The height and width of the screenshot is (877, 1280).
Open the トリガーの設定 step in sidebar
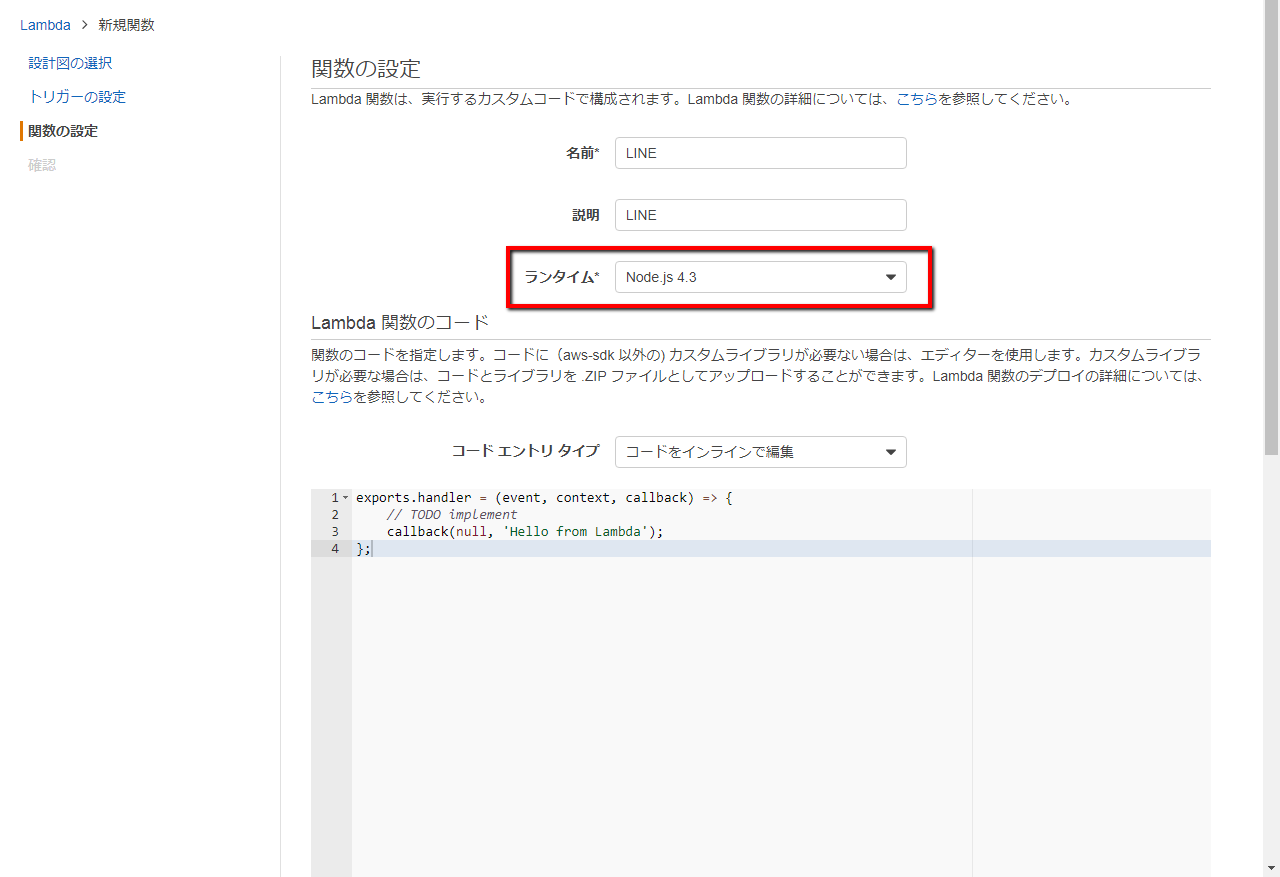pos(77,97)
